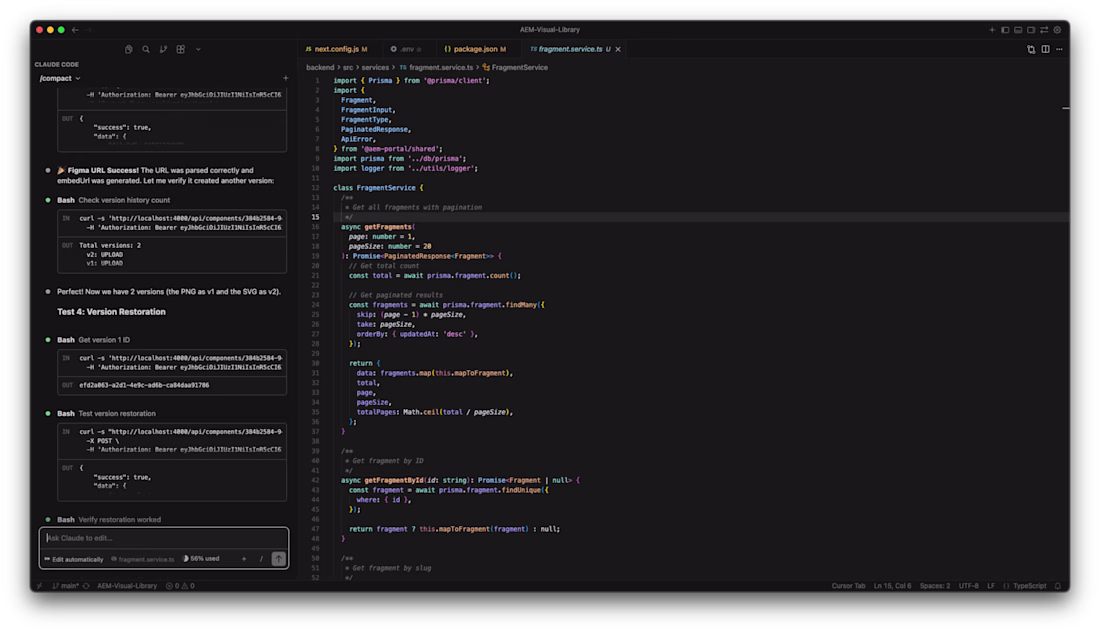
Task: Click the send message arrow button
Action: [x=278, y=559]
